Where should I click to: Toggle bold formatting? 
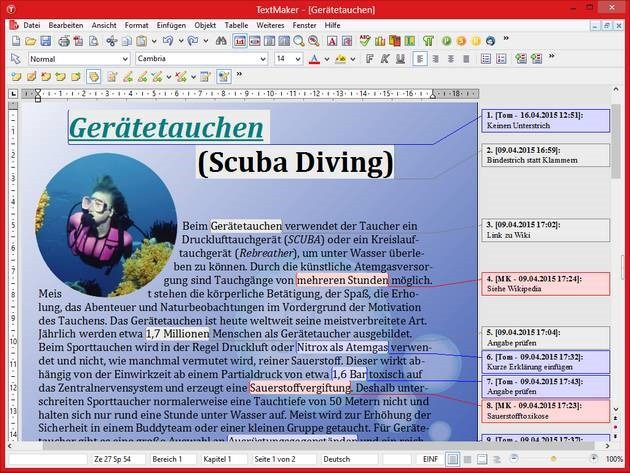pos(369,59)
